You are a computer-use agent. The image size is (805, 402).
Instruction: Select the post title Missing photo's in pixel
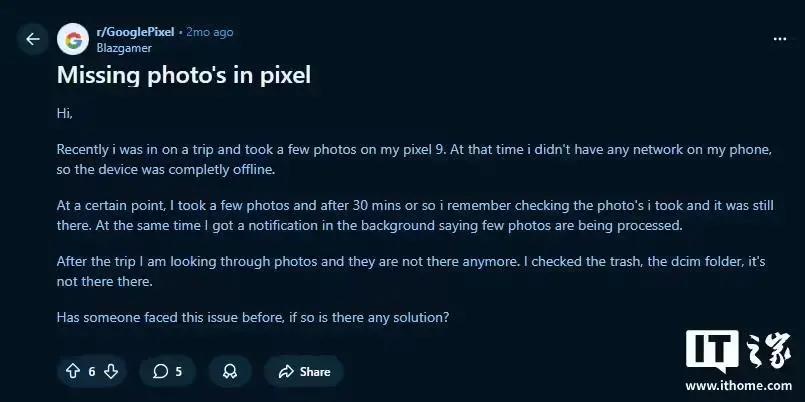coord(184,75)
